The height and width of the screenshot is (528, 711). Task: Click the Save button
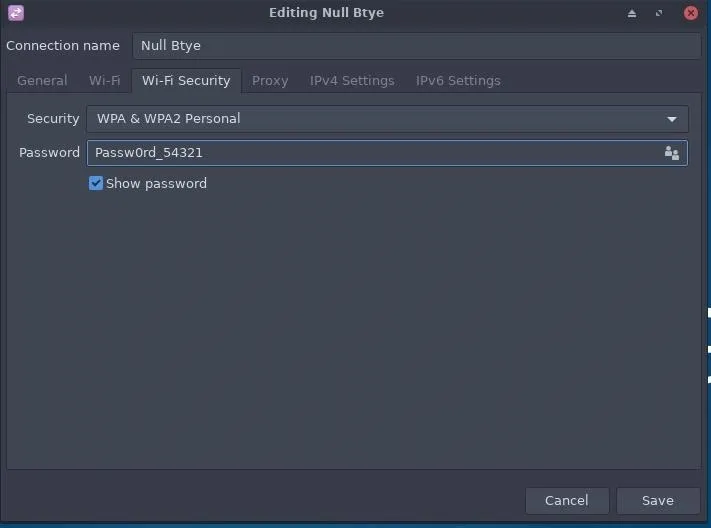click(x=657, y=500)
